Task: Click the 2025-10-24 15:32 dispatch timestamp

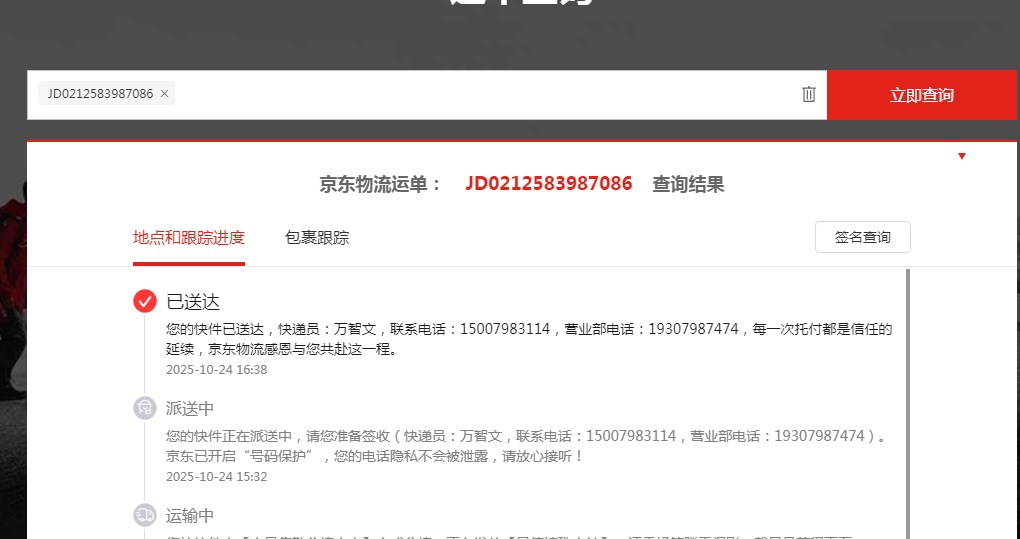Action: pos(217,476)
